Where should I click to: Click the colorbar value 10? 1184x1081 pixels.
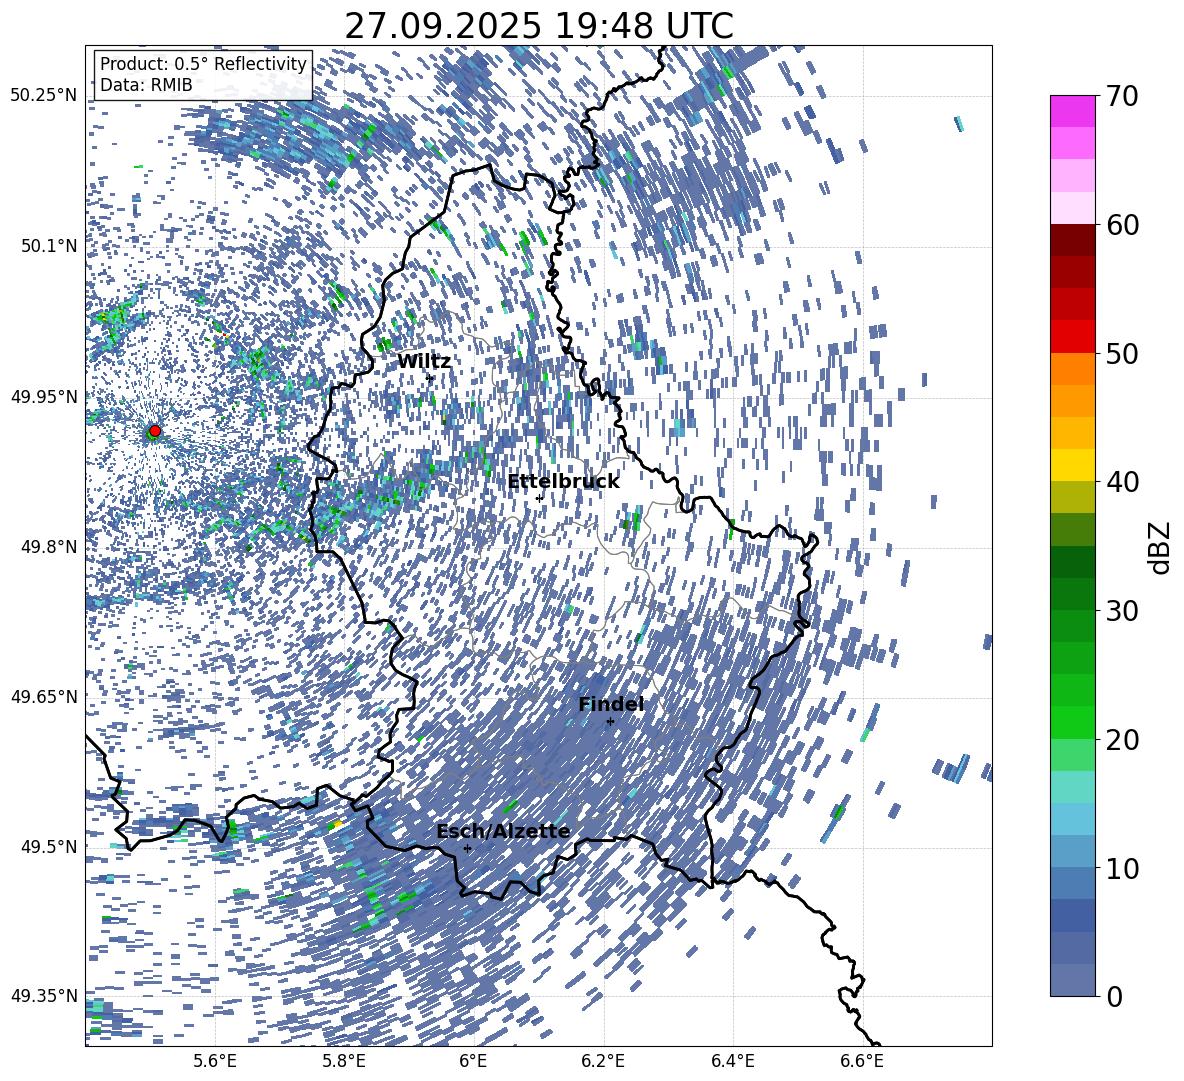point(1122,868)
